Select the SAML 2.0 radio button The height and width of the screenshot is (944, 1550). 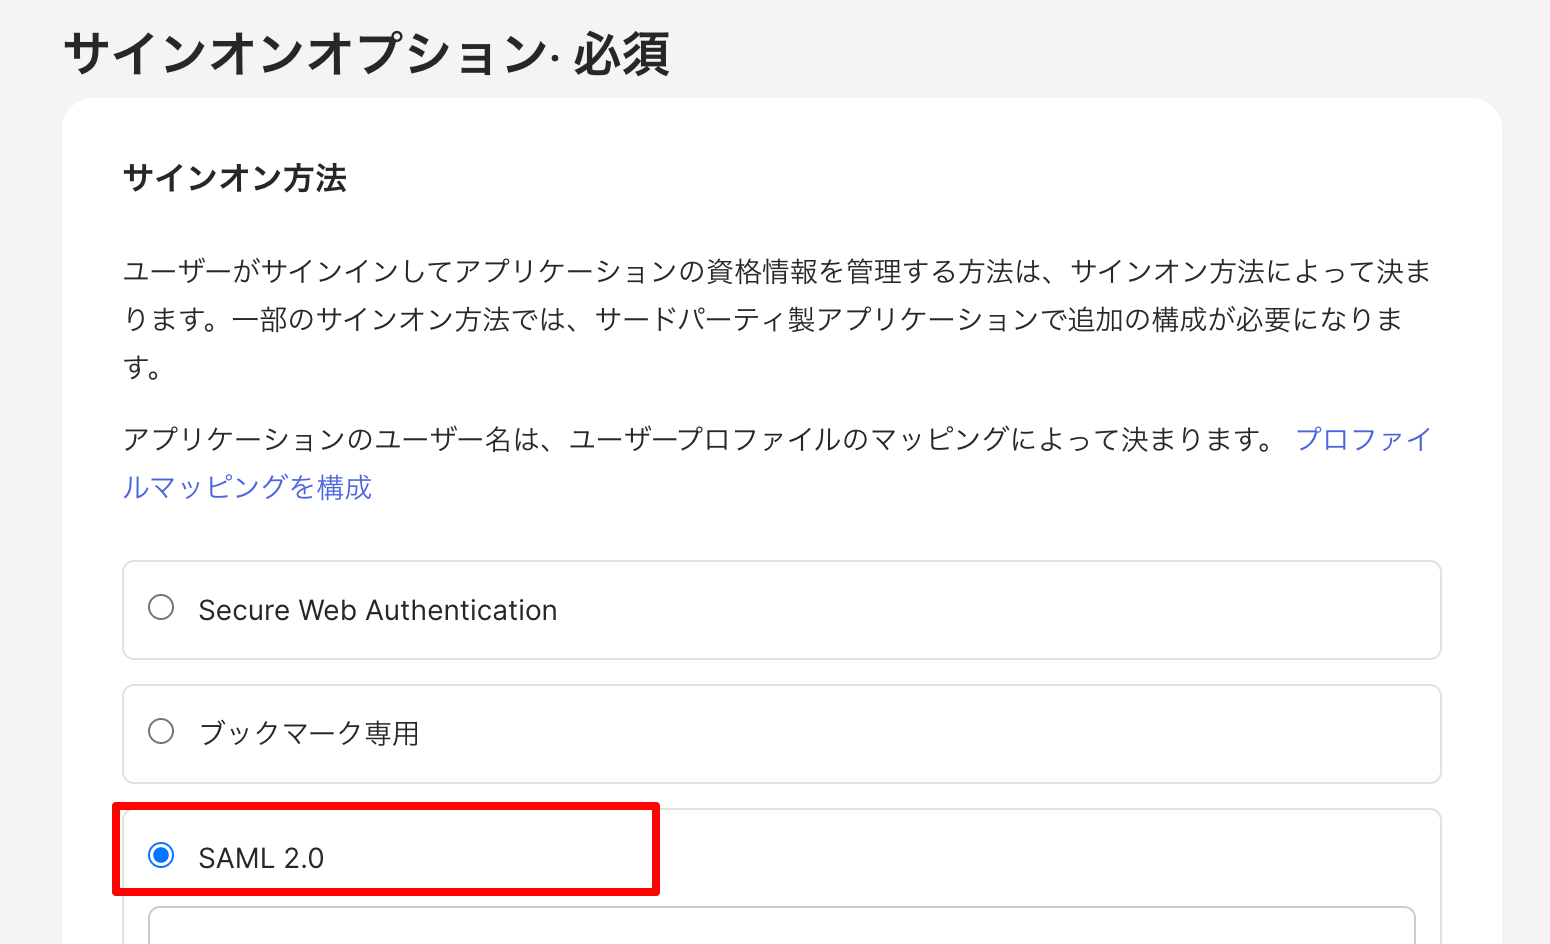tap(161, 856)
